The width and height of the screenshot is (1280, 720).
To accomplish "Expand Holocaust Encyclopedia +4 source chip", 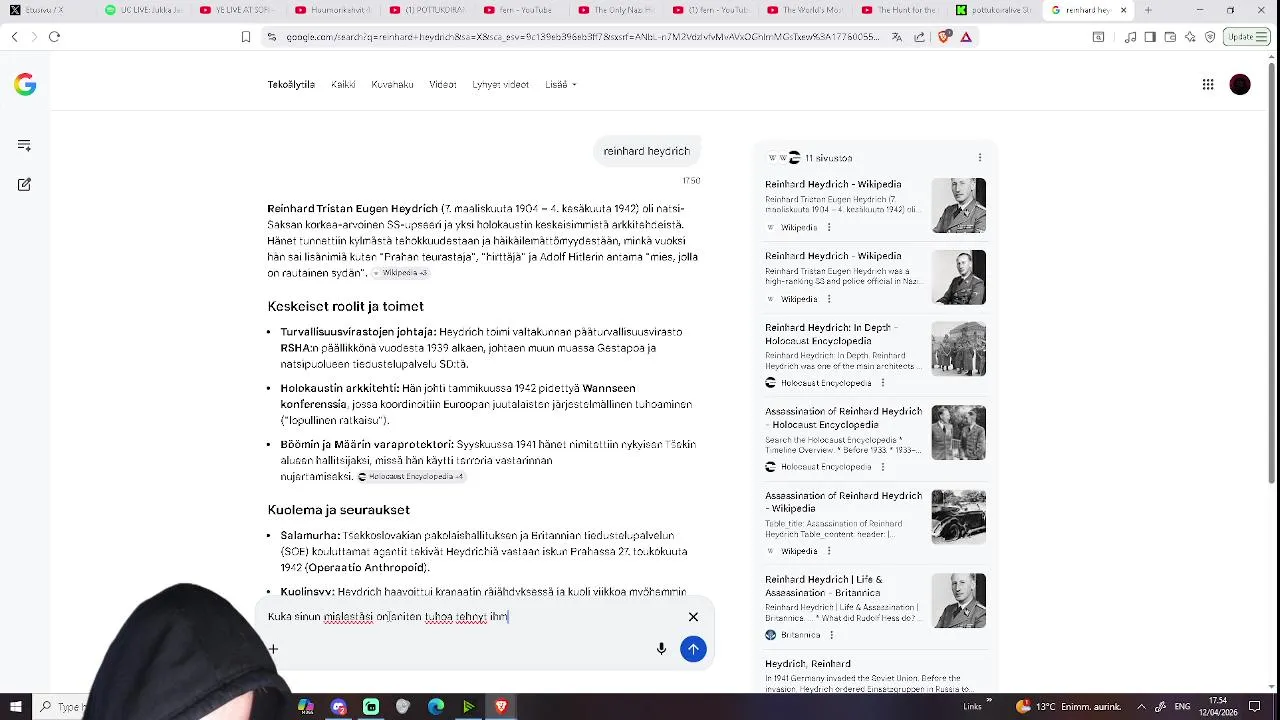I will click(x=412, y=477).
